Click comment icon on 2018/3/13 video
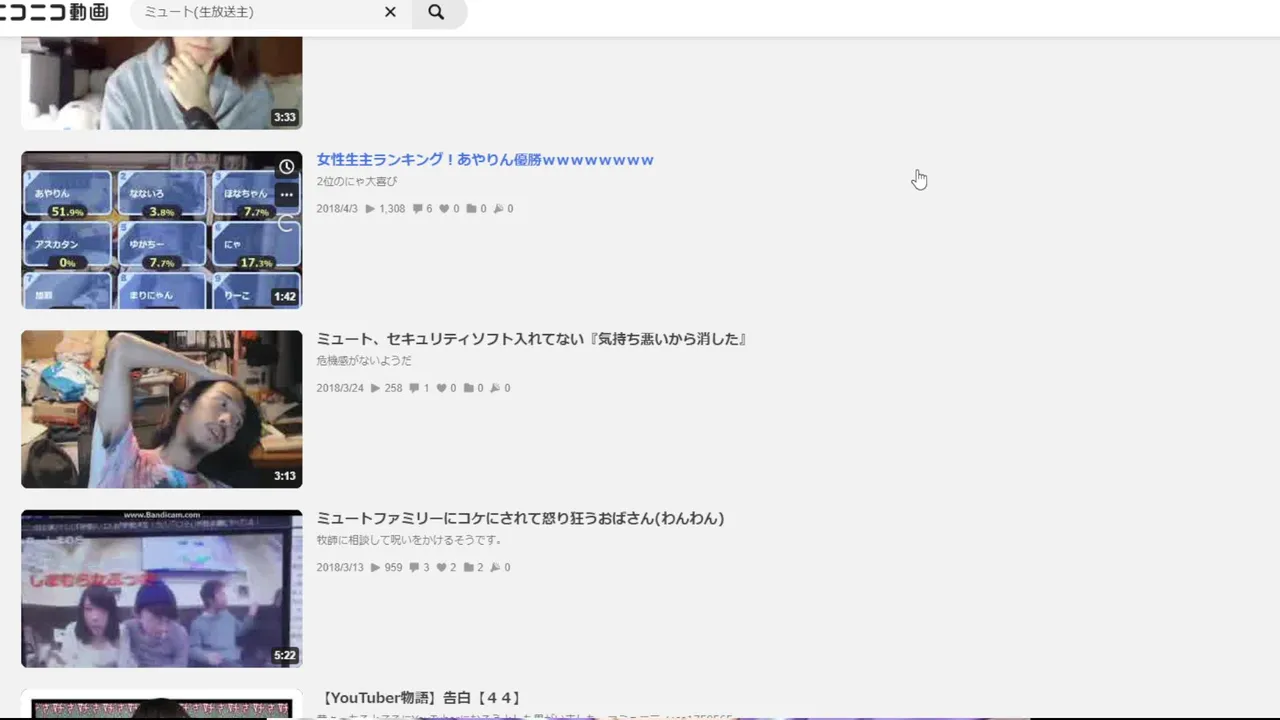The image size is (1280, 720). [x=414, y=567]
